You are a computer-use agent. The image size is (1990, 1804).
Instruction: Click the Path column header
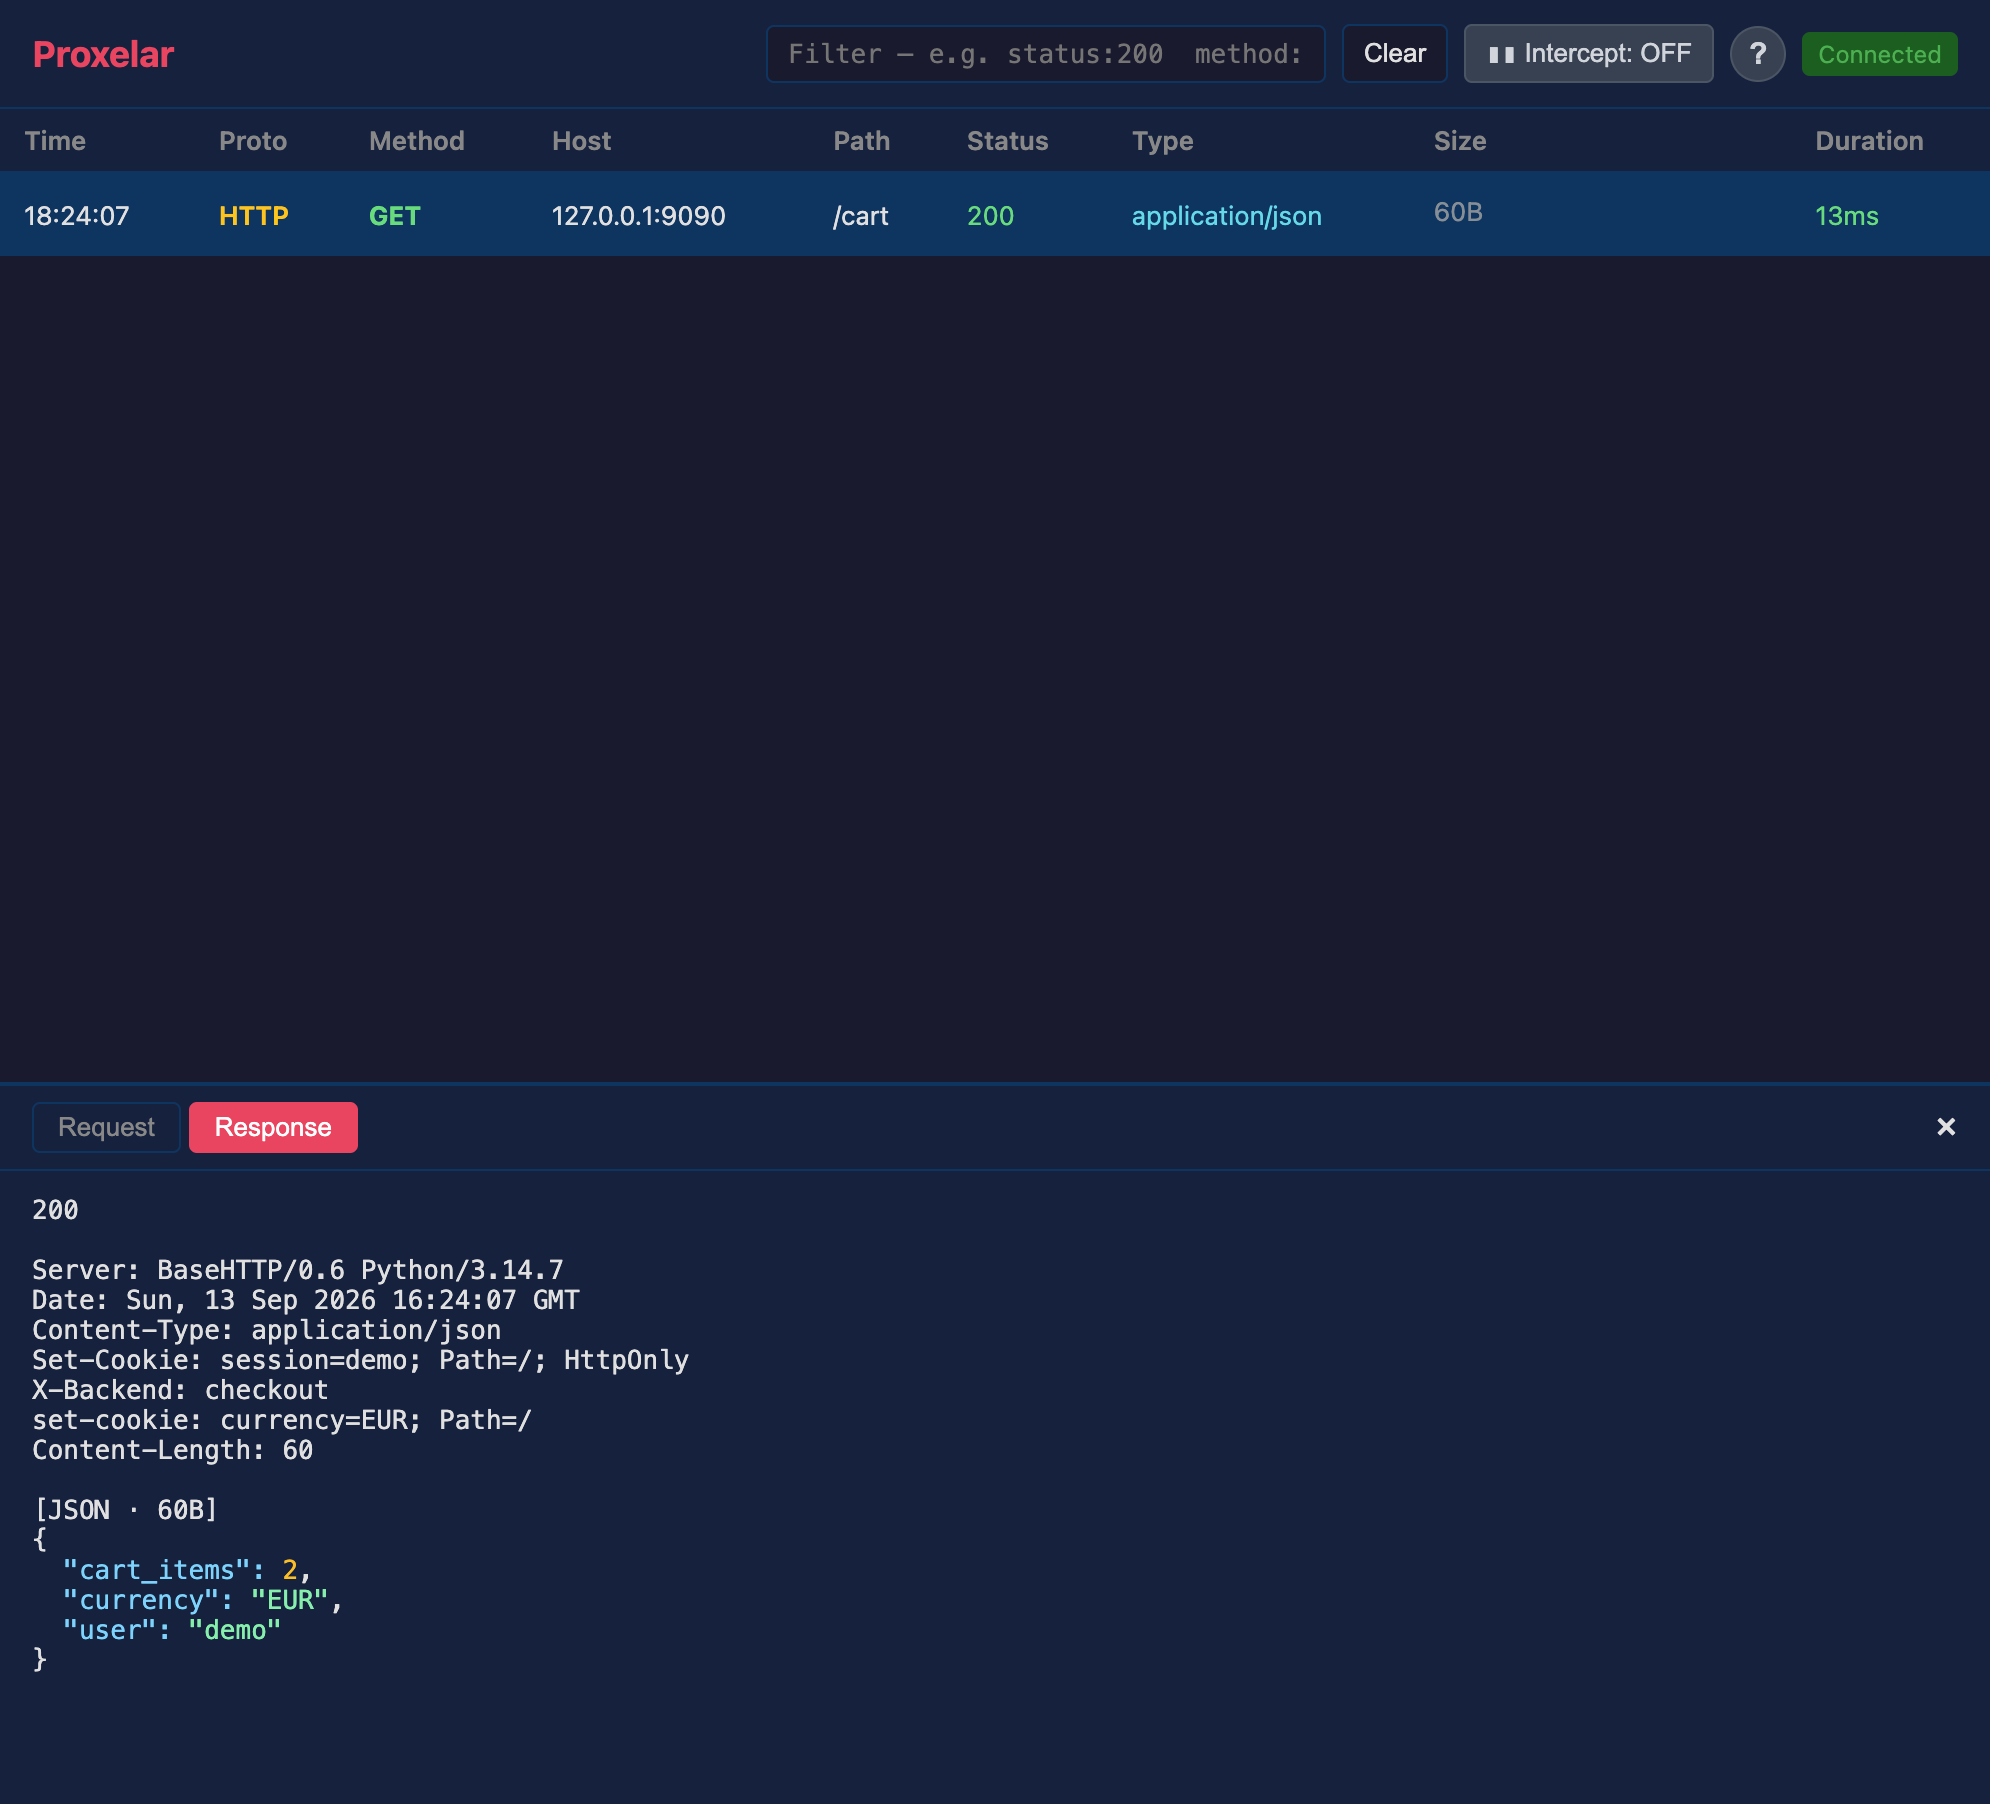point(861,141)
